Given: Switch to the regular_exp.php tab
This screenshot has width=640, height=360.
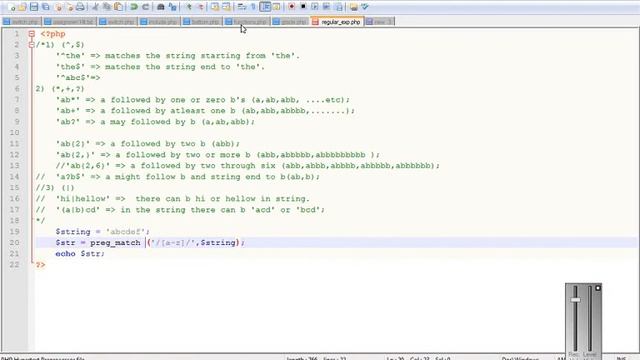Looking at the screenshot, I should (337, 22).
